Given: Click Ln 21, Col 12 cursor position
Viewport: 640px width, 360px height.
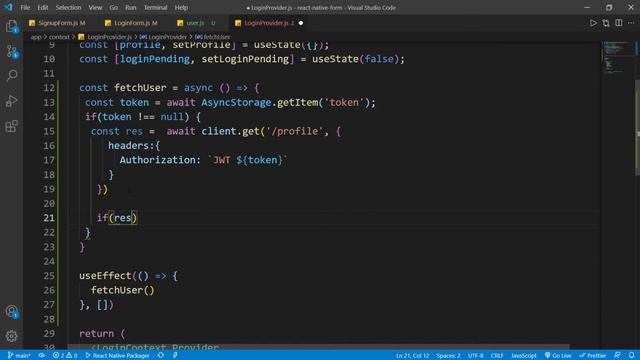Looking at the screenshot, I should pos(412,356).
